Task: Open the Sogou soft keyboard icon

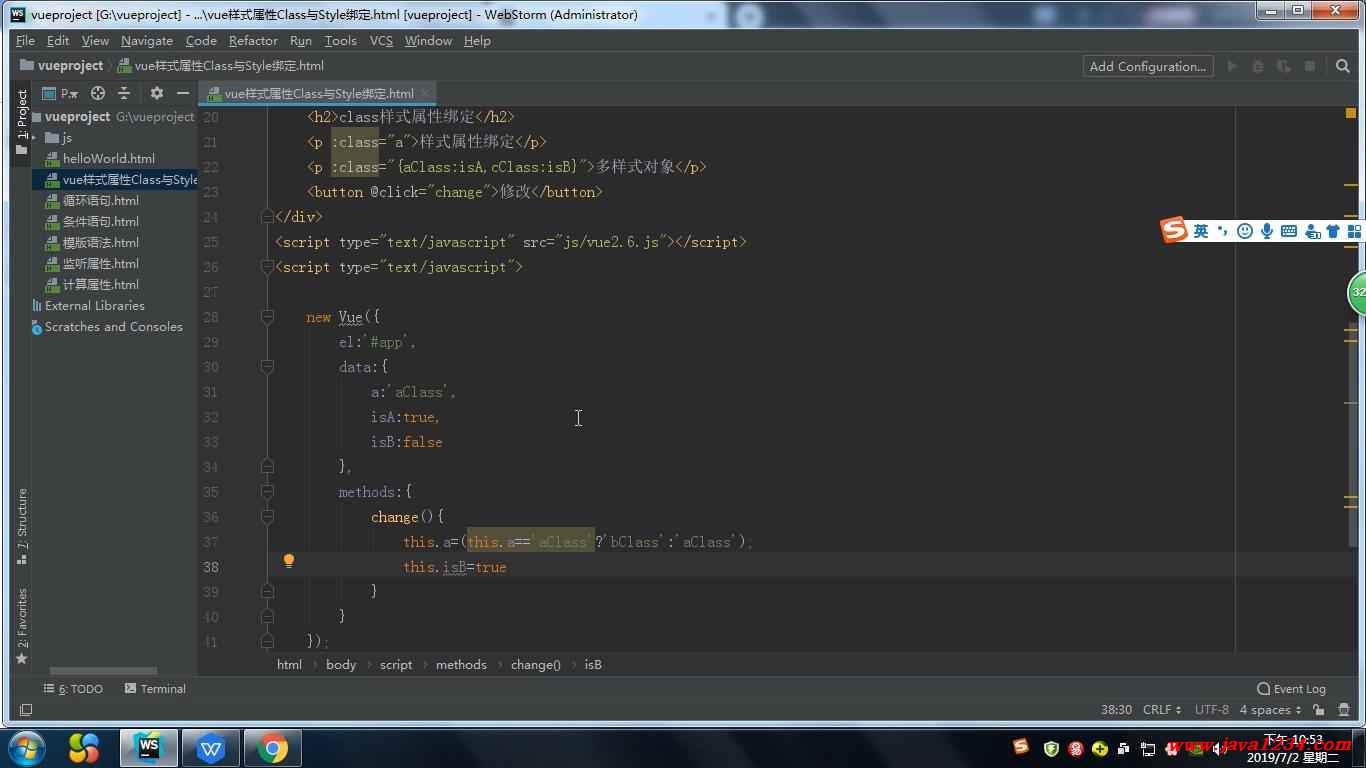Action: click(x=1289, y=231)
